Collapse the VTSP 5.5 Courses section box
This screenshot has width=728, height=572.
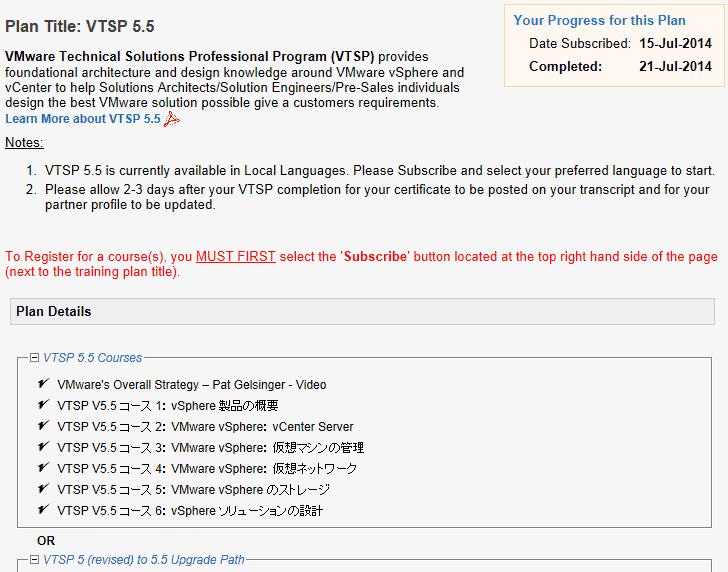pos(34,358)
